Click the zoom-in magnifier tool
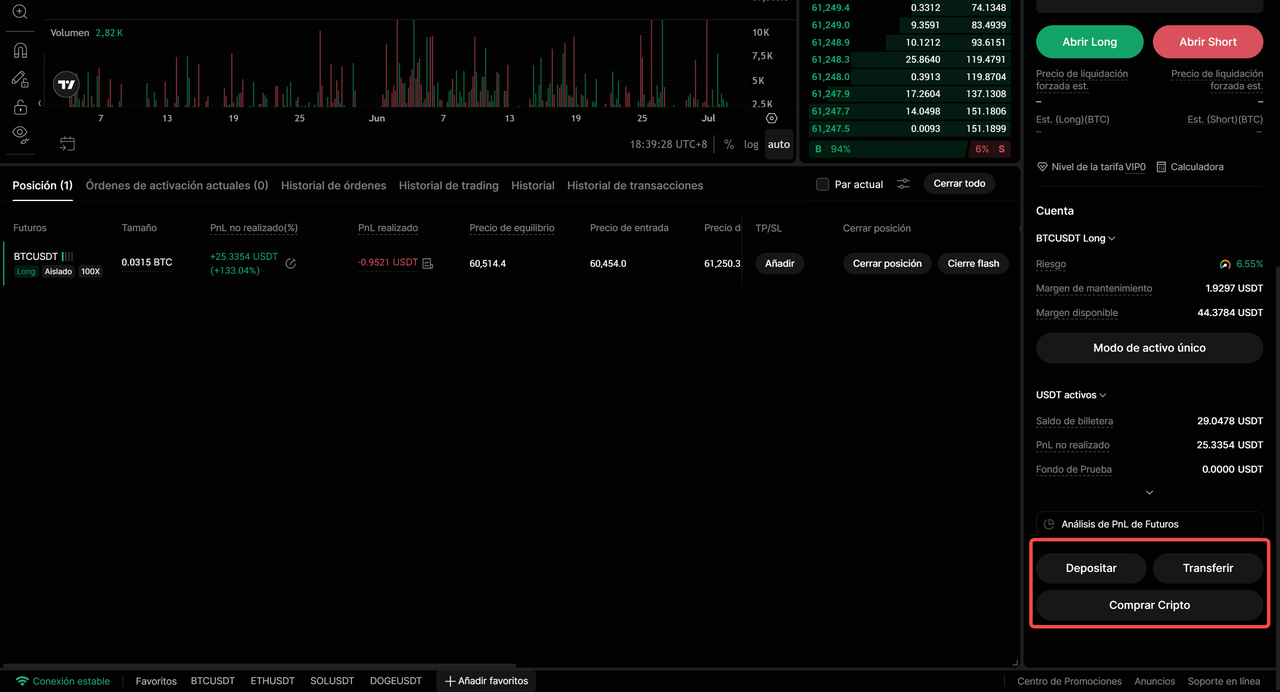Viewport: 1280px width, 692px height. pos(20,12)
